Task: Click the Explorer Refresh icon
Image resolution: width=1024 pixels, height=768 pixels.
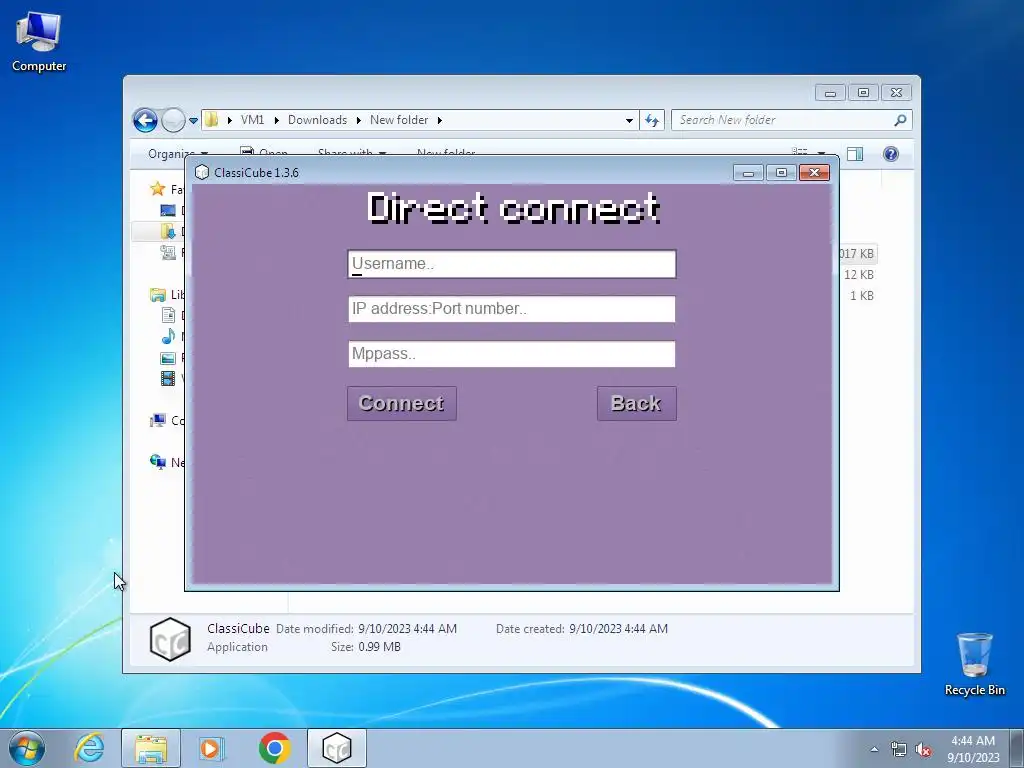Action: pos(652,120)
